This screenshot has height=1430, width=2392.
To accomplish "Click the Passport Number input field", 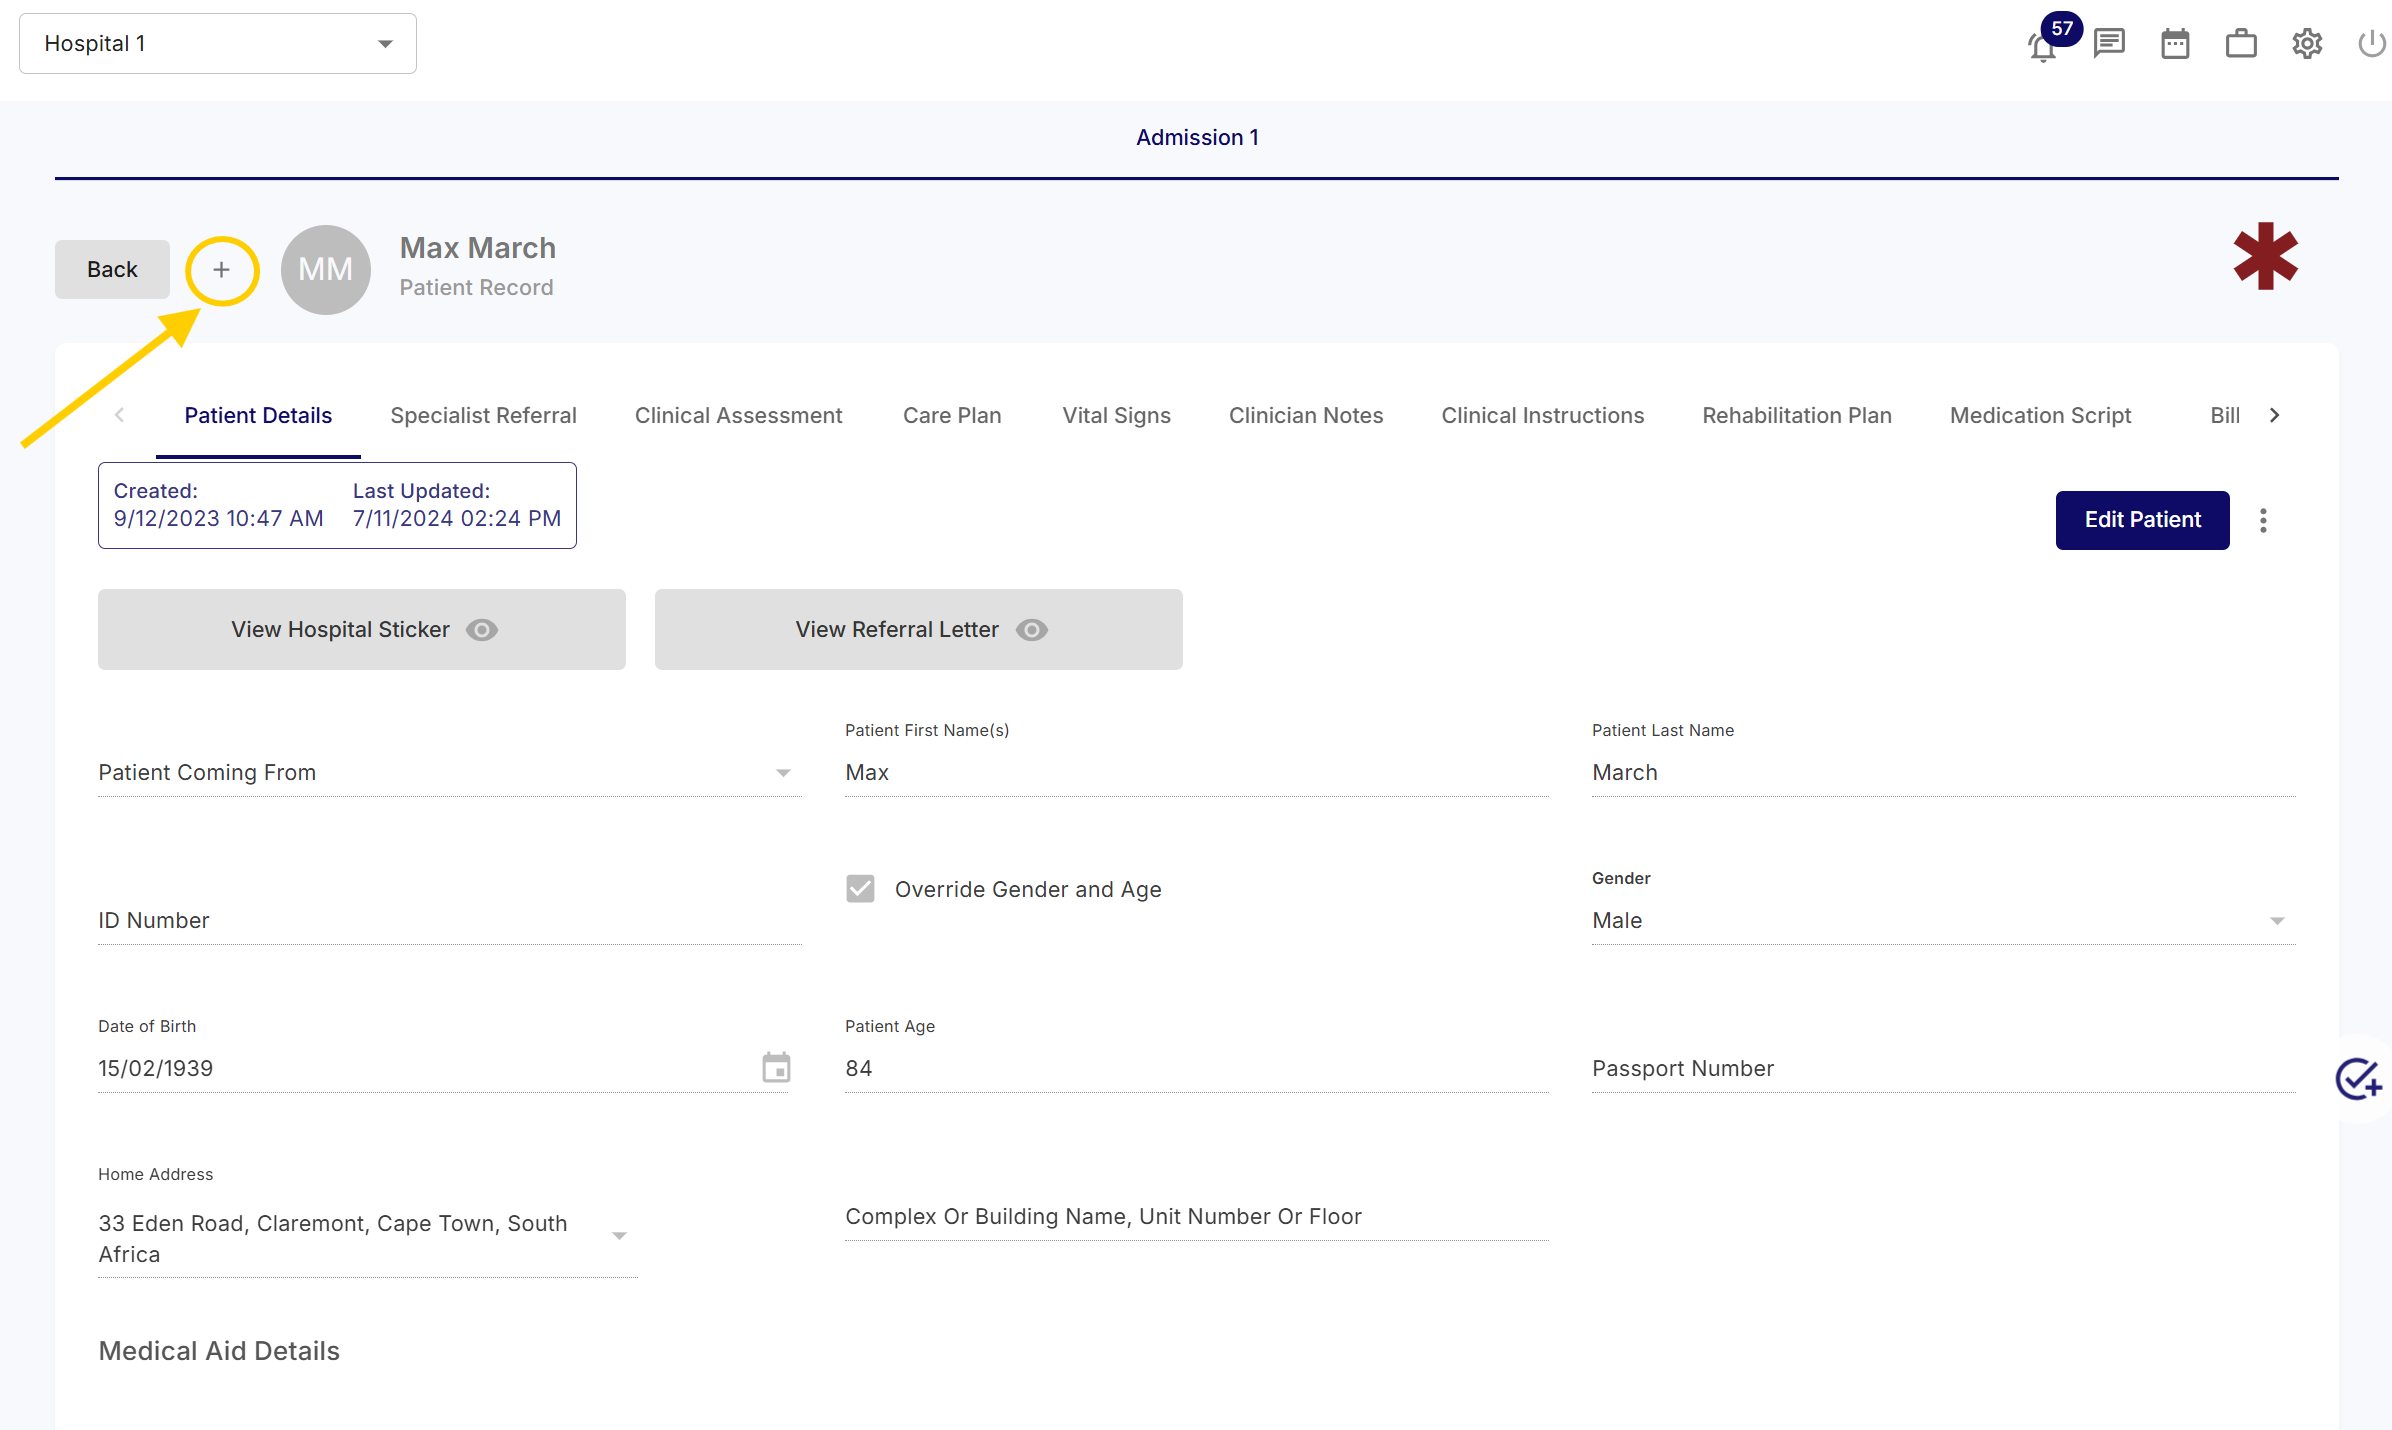I will 1942,1068.
